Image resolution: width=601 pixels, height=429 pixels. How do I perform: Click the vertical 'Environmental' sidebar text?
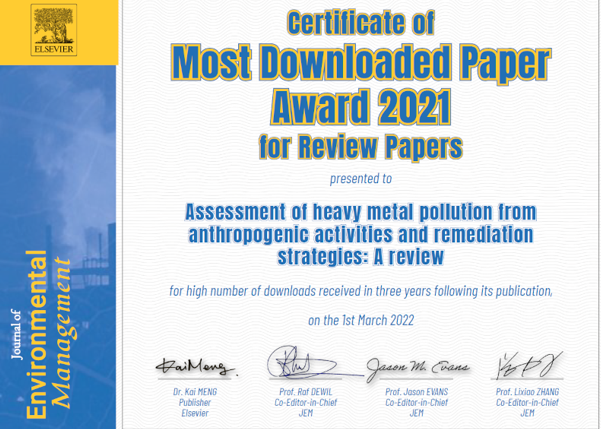(37, 334)
